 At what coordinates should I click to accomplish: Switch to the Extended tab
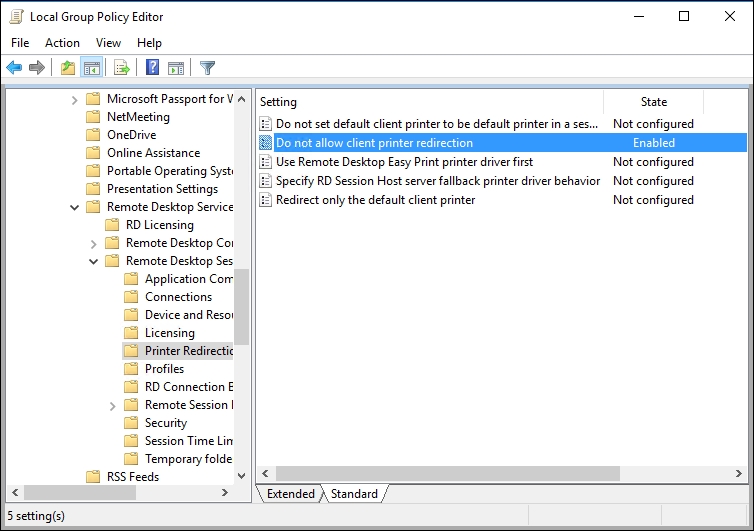pyautogui.click(x=291, y=494)
